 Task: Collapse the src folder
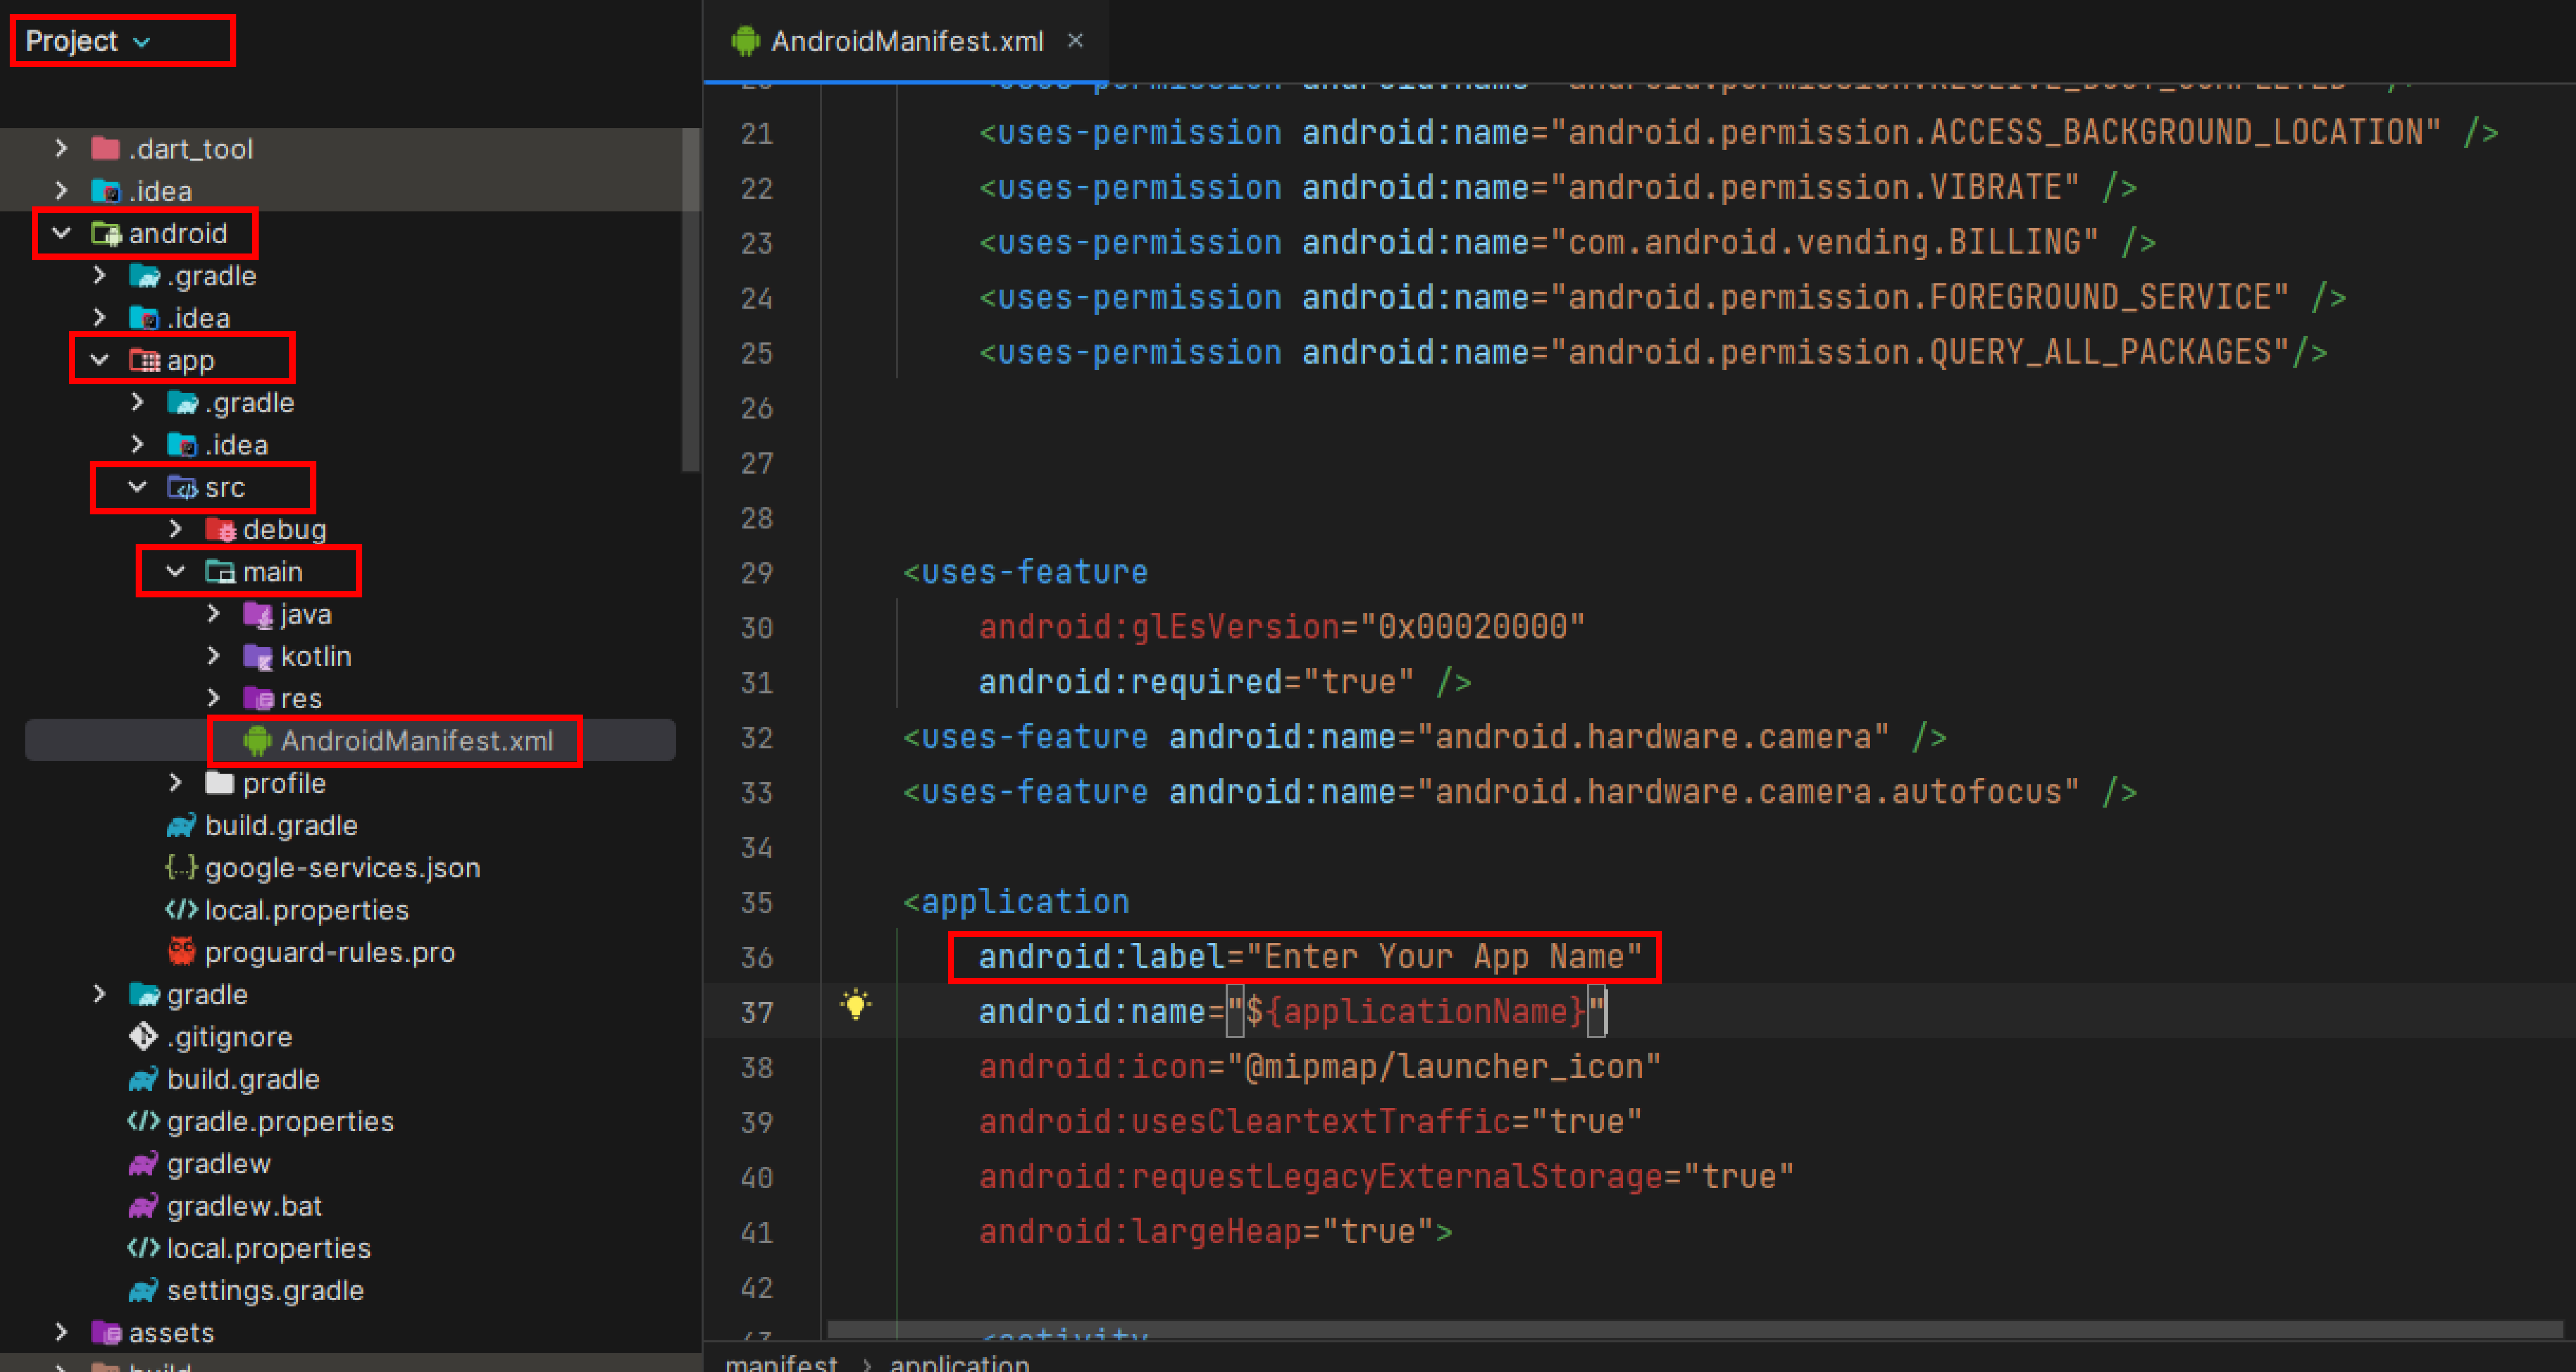click(x=138, y=487)
